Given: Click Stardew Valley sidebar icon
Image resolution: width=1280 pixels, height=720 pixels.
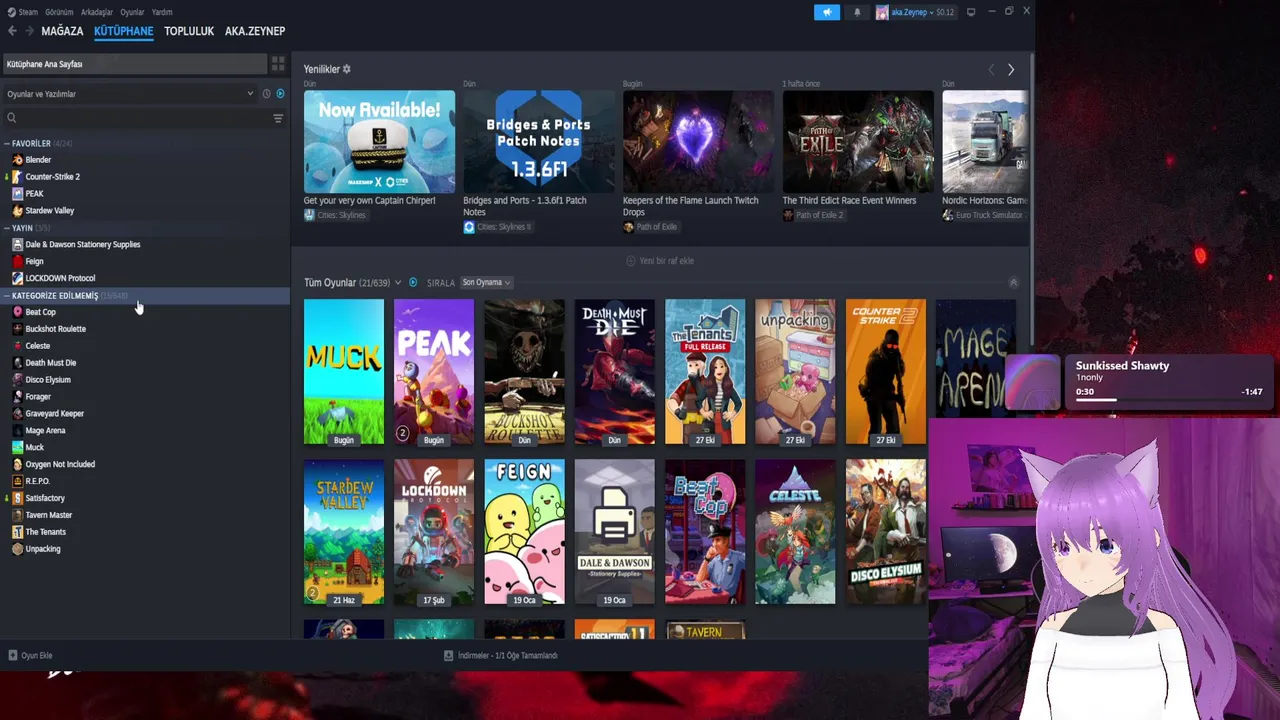Looking at the screenshot, I should pyautogui.click(x=17, y=211).
